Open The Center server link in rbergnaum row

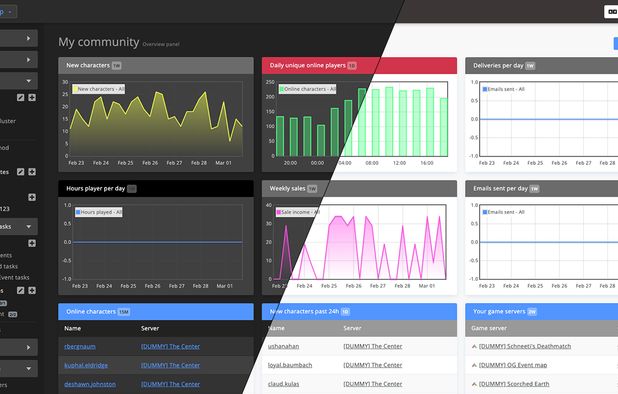[170, 346]
